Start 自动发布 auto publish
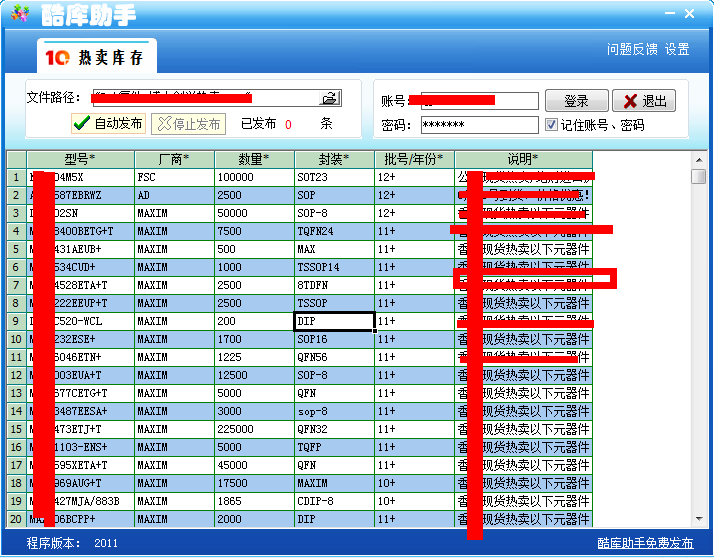 coord(108,123)
